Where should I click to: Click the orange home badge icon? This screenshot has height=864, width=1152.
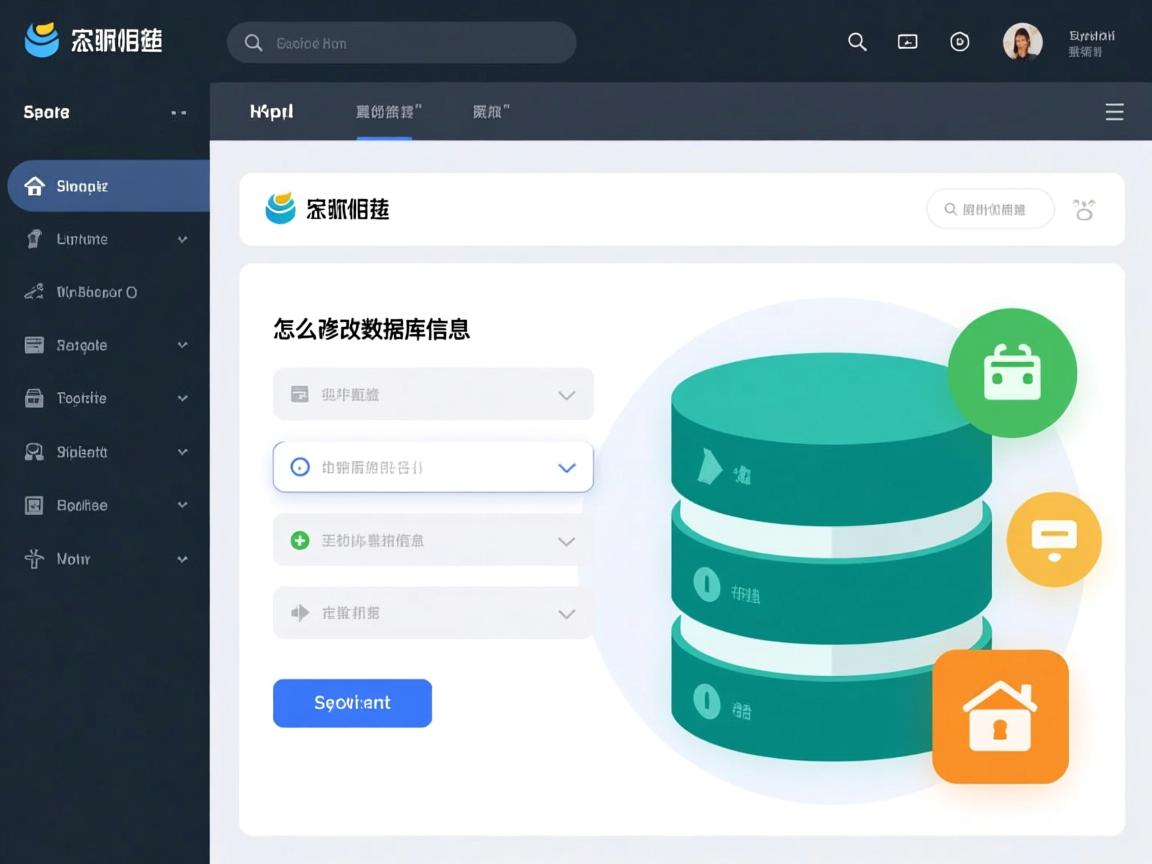pyautogui.click(x=1000, y=716)
